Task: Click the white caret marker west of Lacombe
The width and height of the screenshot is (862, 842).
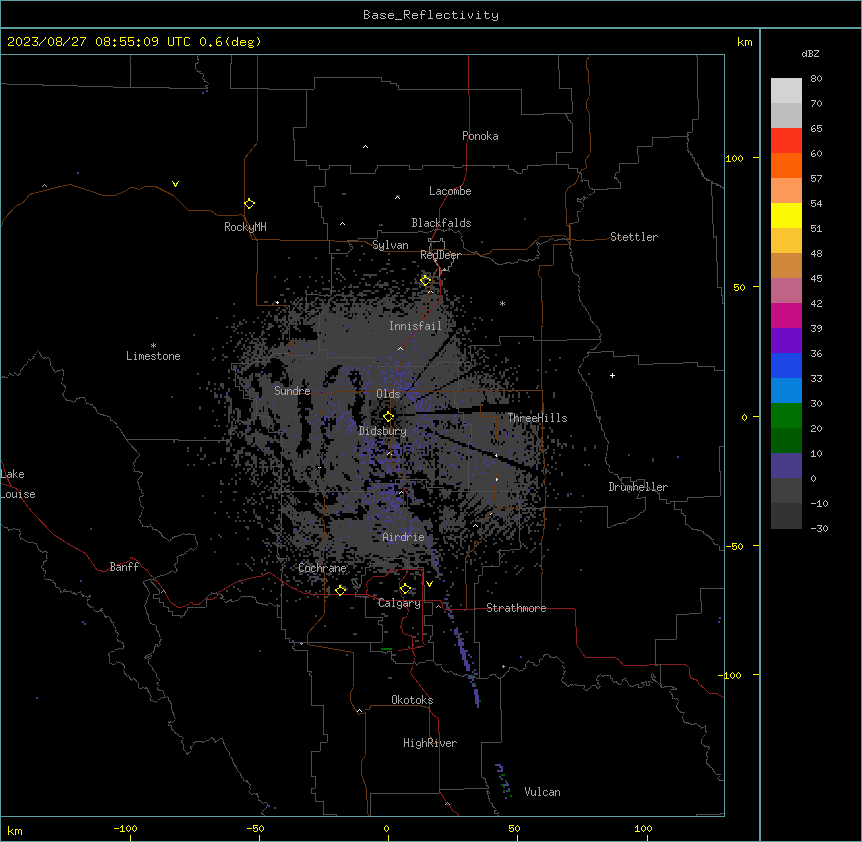Action: pos(397,197)
